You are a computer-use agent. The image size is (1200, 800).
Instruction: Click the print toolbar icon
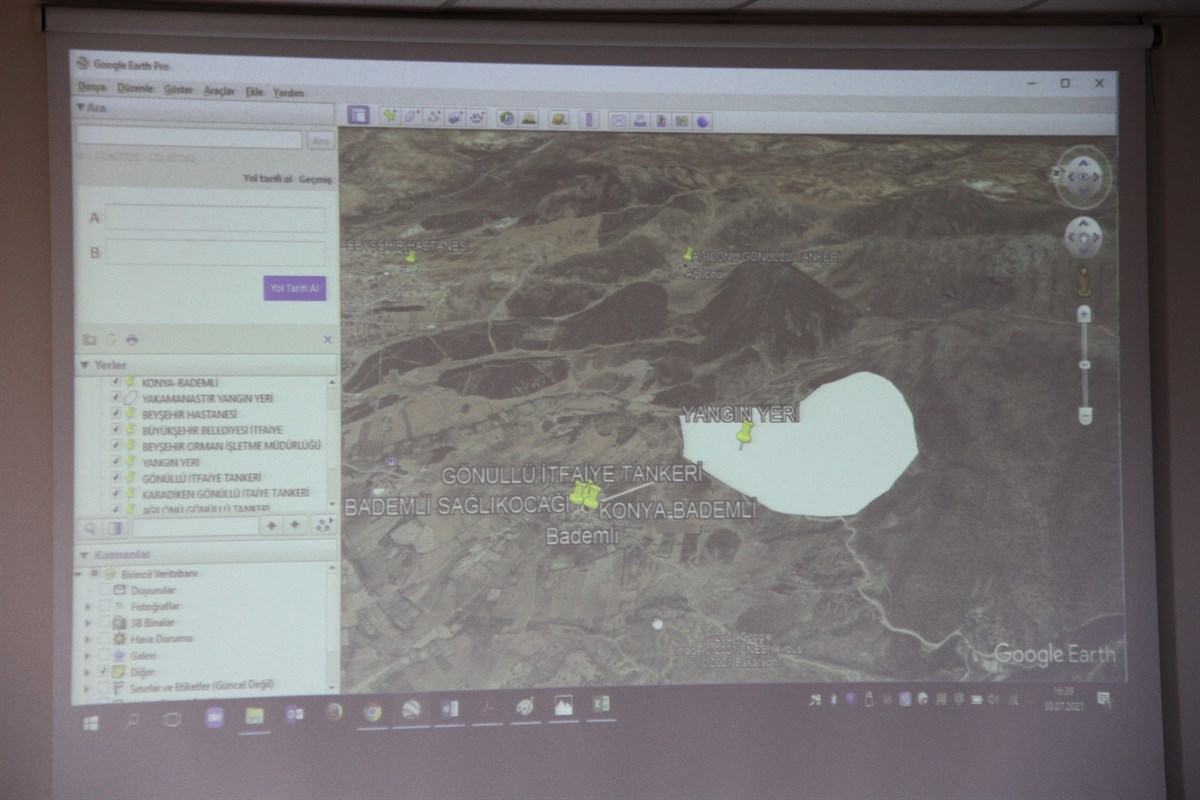click(641, 120)
